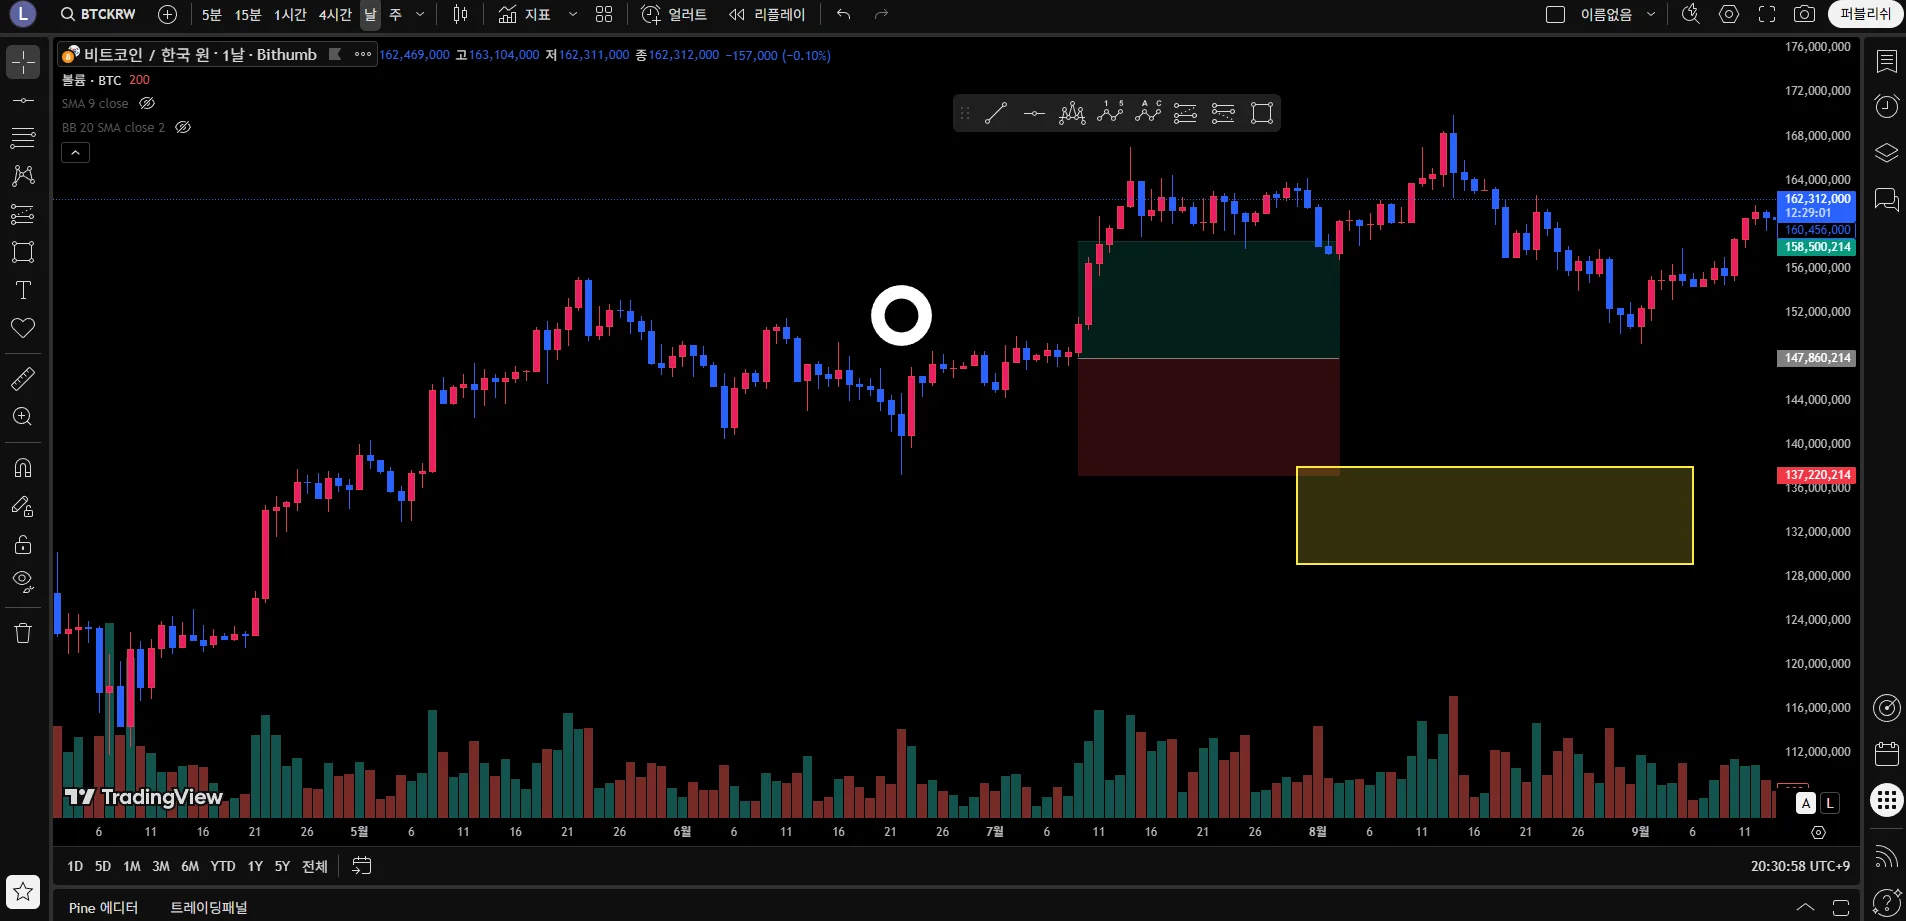1906x921 pixels.
Task: Take a chart snapshot with camera icon
Action: pos(1804,14)
